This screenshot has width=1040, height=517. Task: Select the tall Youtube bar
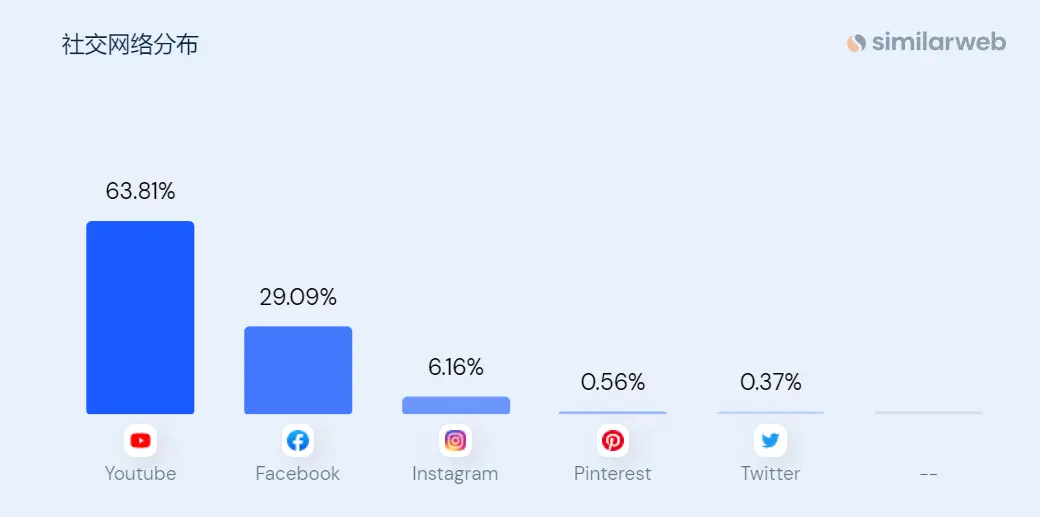140,317
